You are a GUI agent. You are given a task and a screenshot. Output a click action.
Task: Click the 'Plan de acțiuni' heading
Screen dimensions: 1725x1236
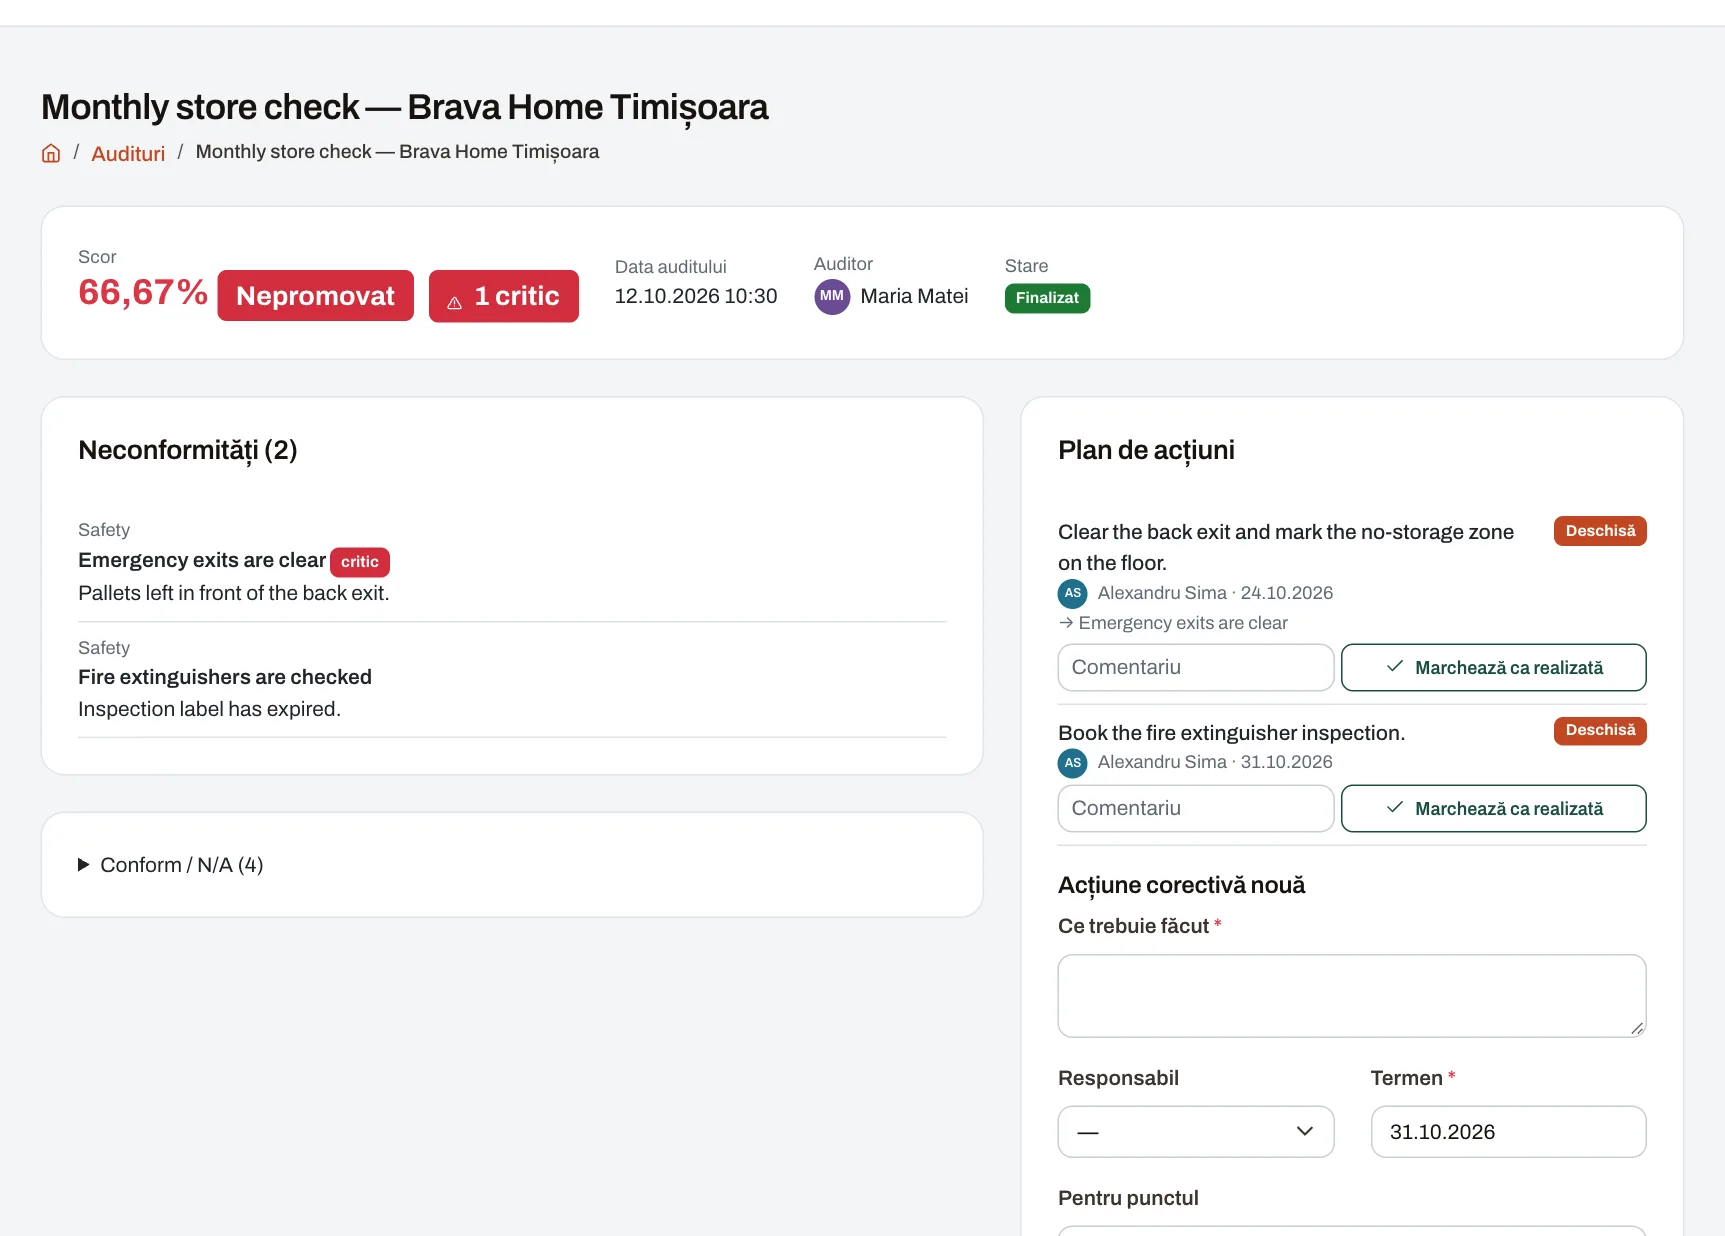1146,450
